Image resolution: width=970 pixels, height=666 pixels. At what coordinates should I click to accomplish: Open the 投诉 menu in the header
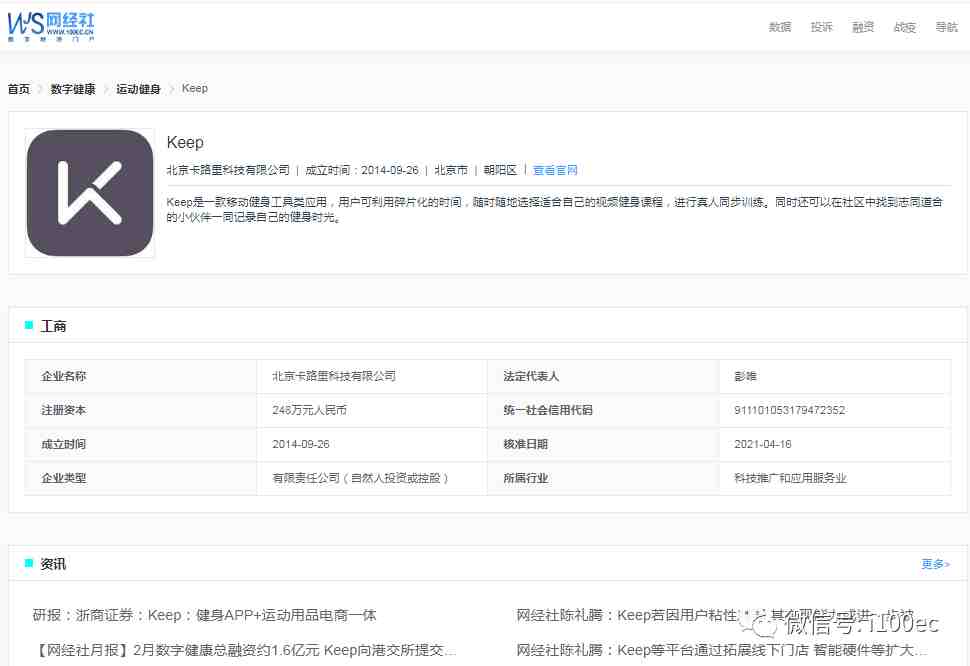pos(822,27)
